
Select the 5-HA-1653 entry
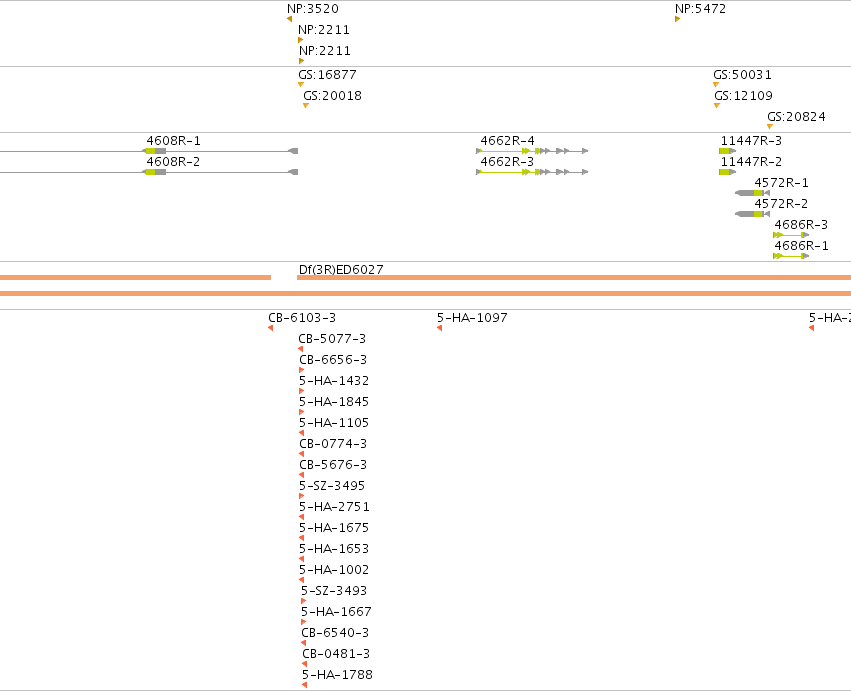(334, 549)
